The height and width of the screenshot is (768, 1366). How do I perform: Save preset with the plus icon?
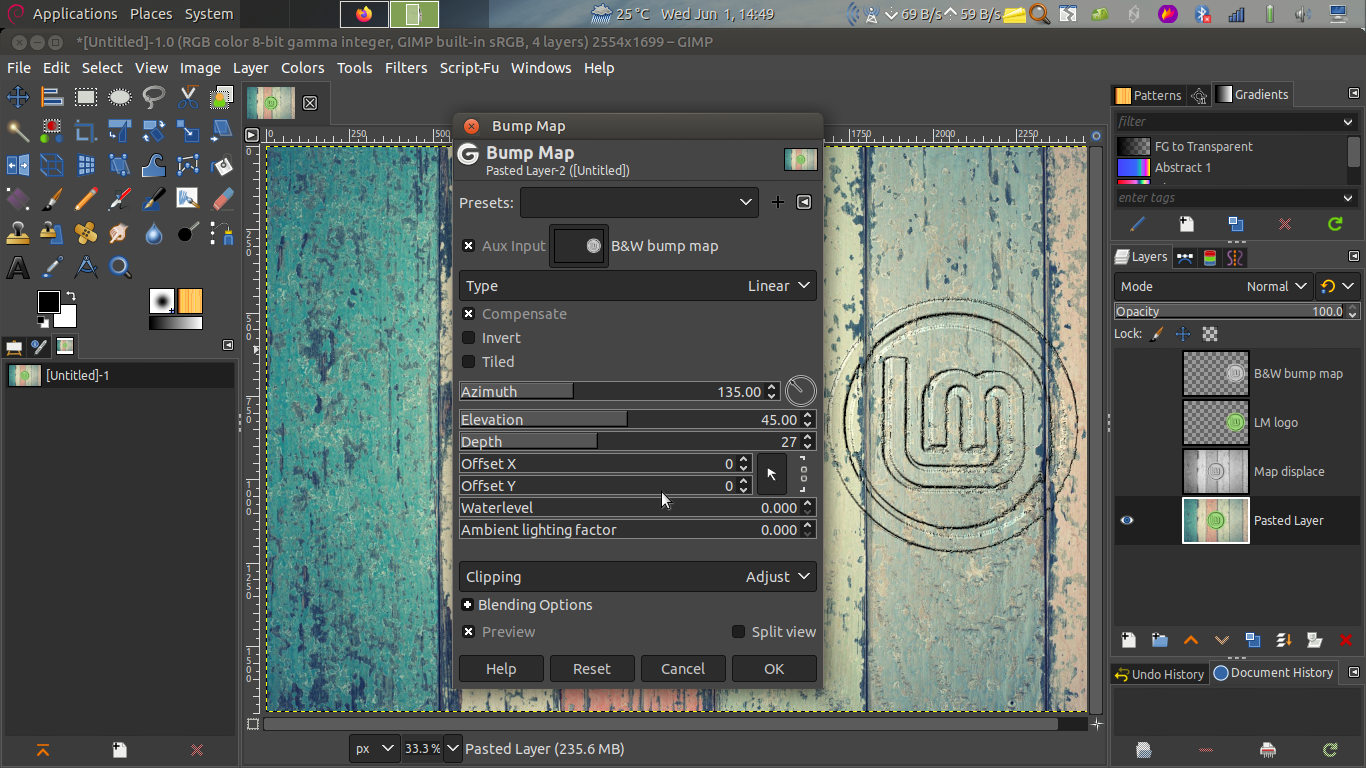pyautogui.click(x=778, y=202)
